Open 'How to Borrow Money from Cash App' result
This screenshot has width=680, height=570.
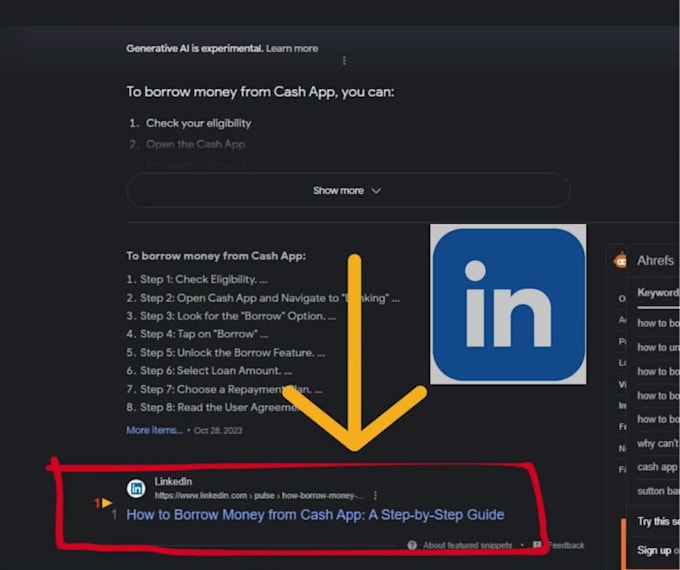(315, 515)
